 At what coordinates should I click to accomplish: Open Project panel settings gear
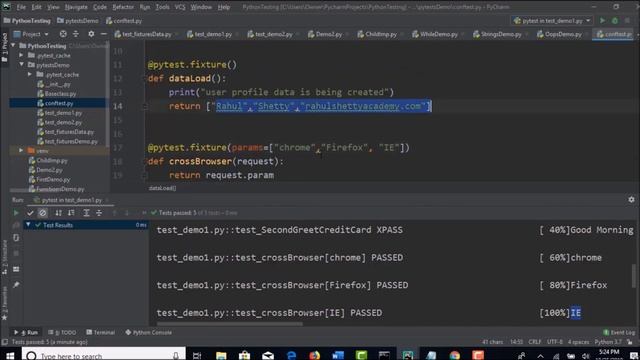tap(91, 34)
